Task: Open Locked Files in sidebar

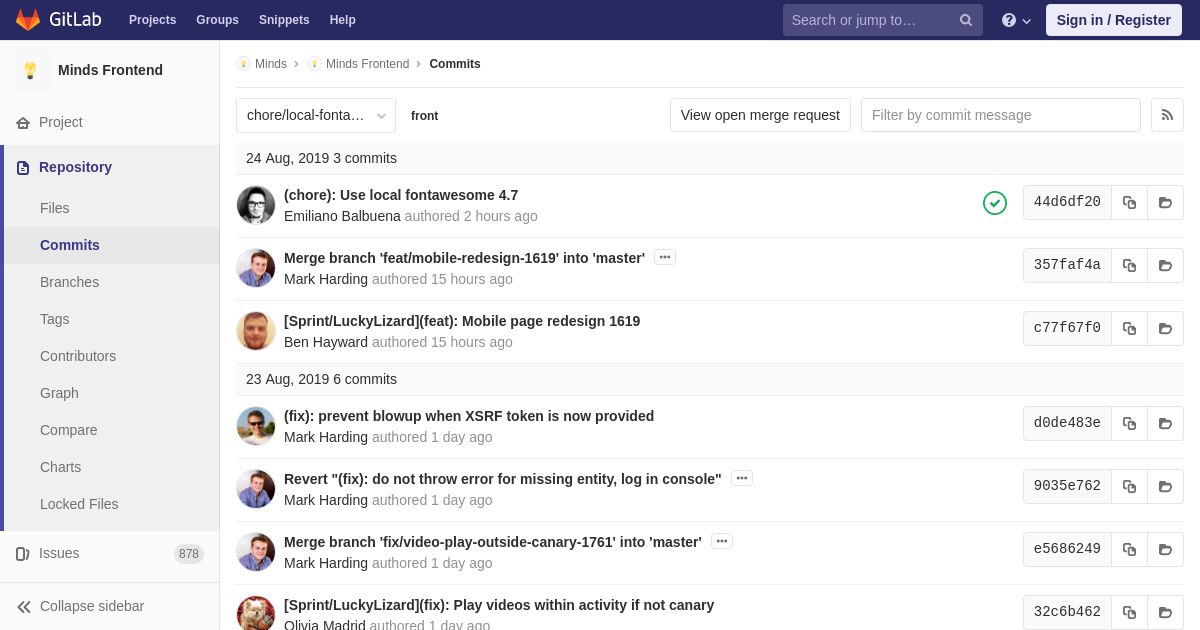Action: tap(79, 504)
